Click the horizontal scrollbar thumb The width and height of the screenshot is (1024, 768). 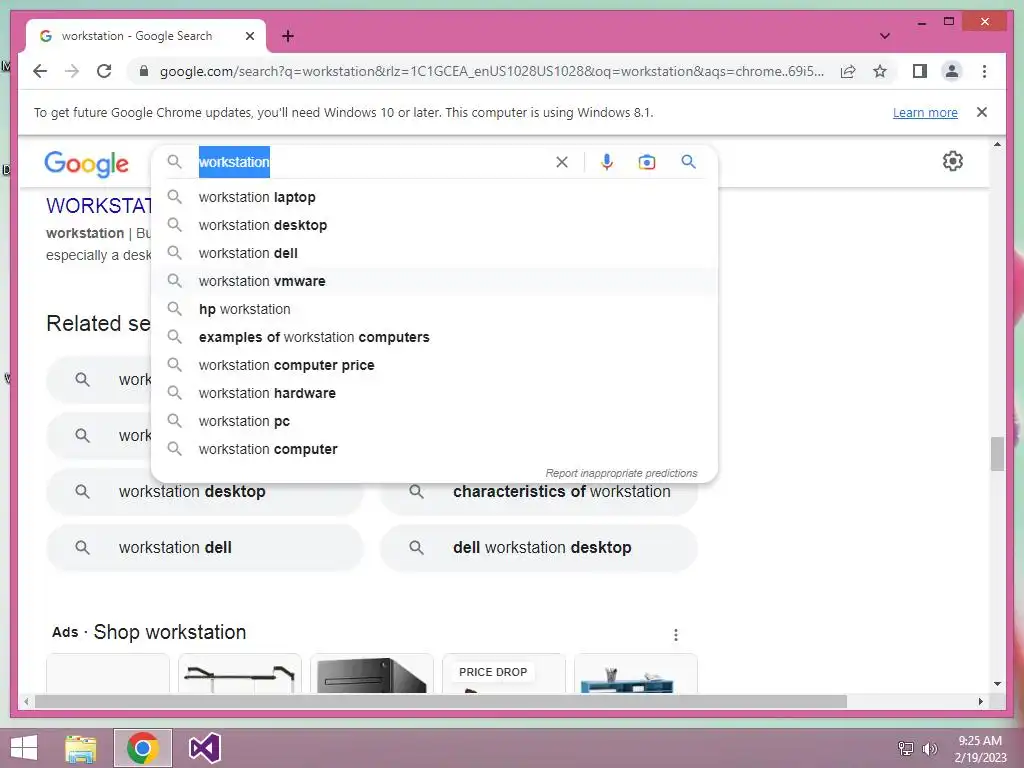click(441, 701)
